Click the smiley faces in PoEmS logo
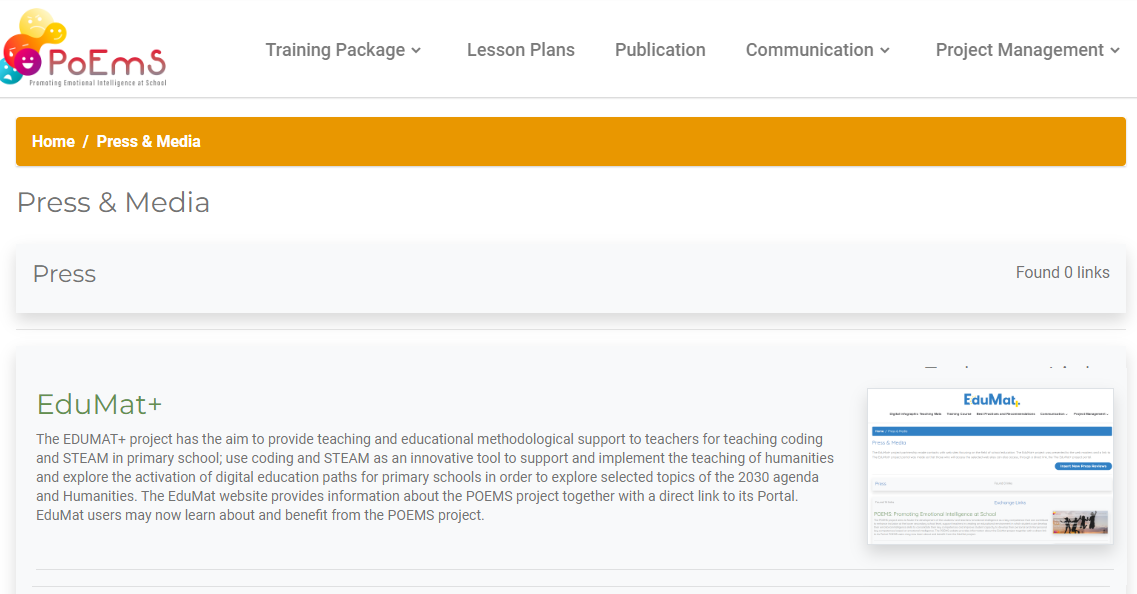The height and width of the screenshot is (594, 1137). (31, 44)
